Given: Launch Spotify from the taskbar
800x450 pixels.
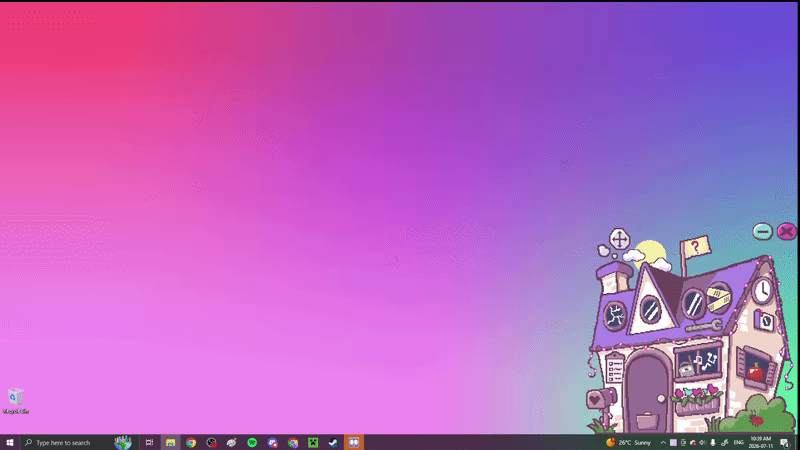Looking at the screenshot, I should (252, 442).
